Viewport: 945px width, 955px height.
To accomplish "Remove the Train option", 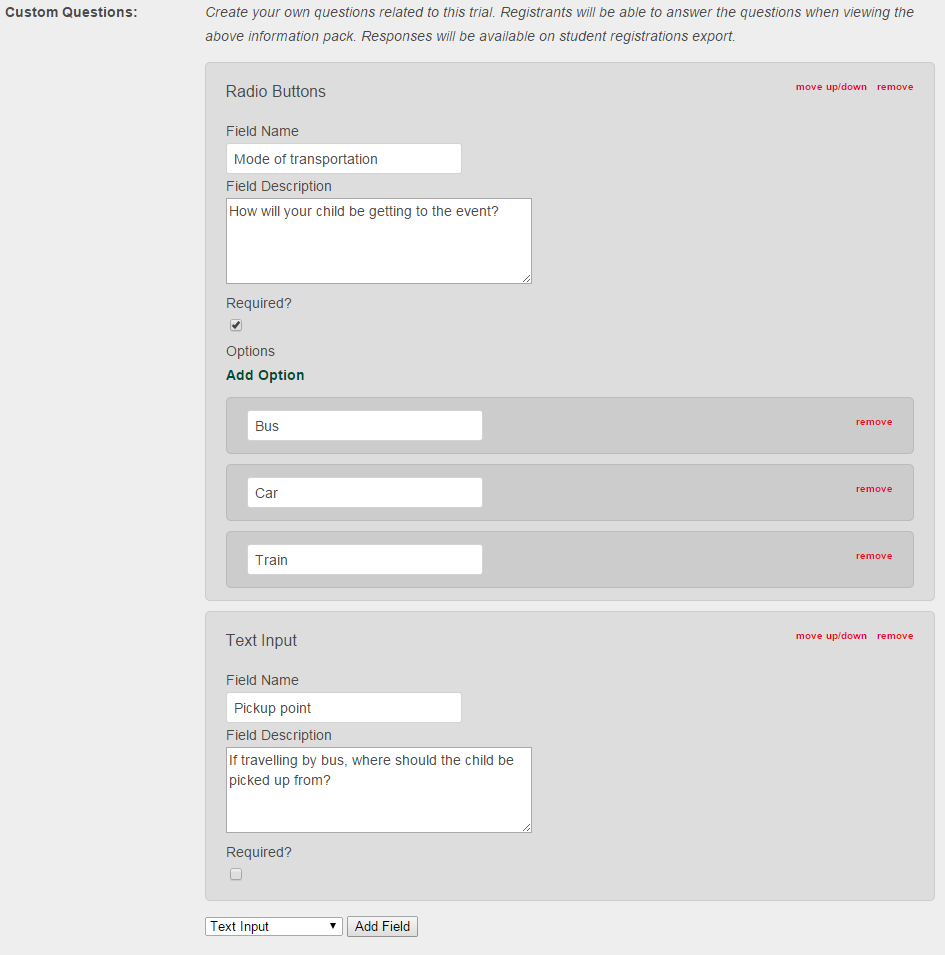I will [874, 556].
